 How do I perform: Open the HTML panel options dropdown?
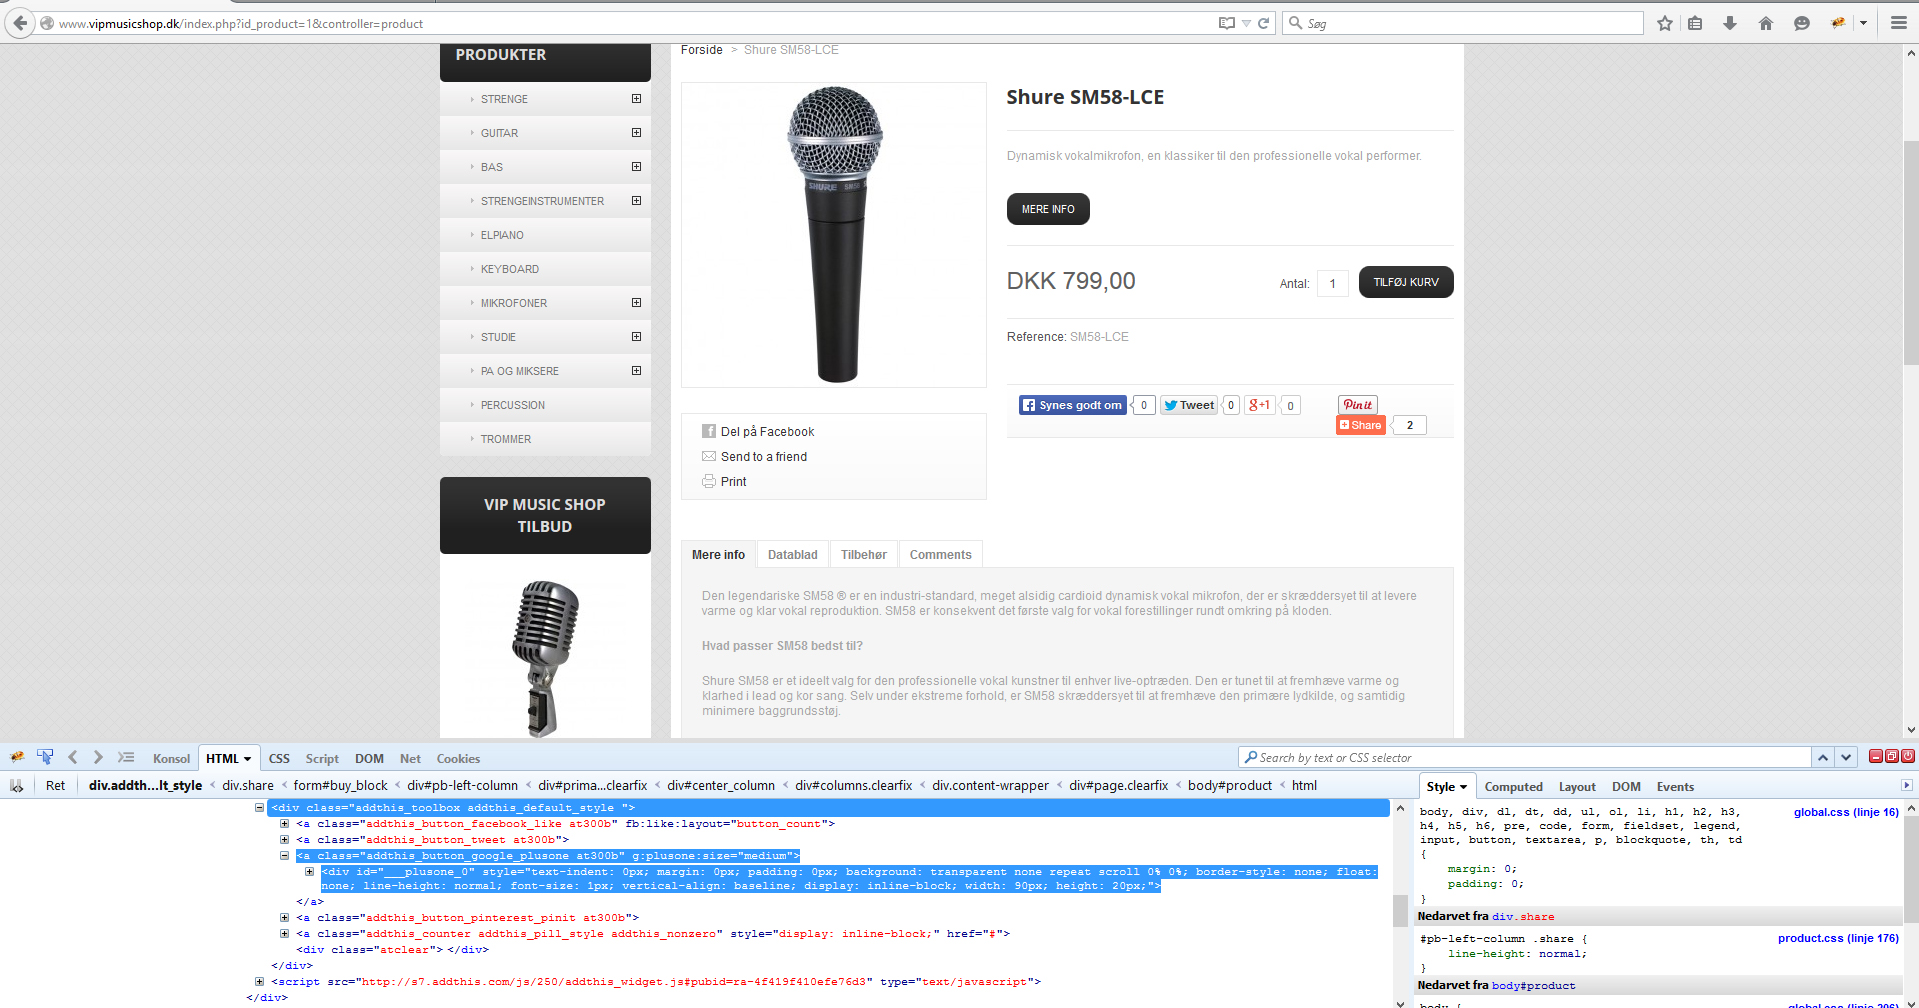248,759
